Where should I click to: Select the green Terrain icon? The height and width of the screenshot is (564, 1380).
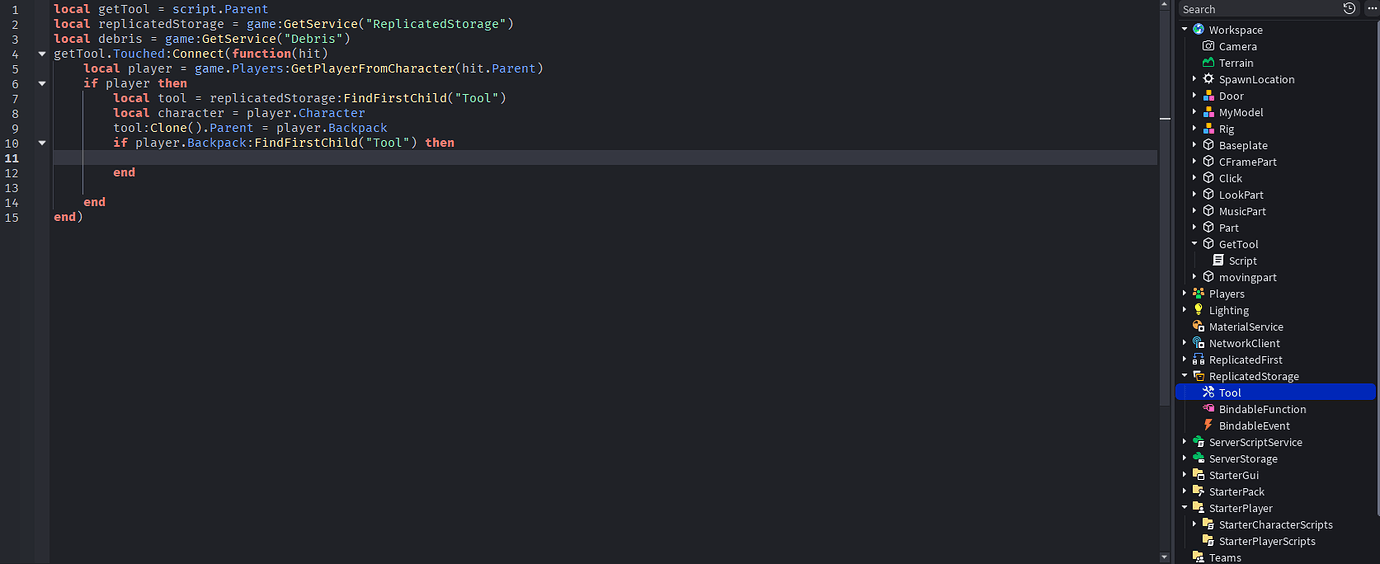[x=1208, y=63]
